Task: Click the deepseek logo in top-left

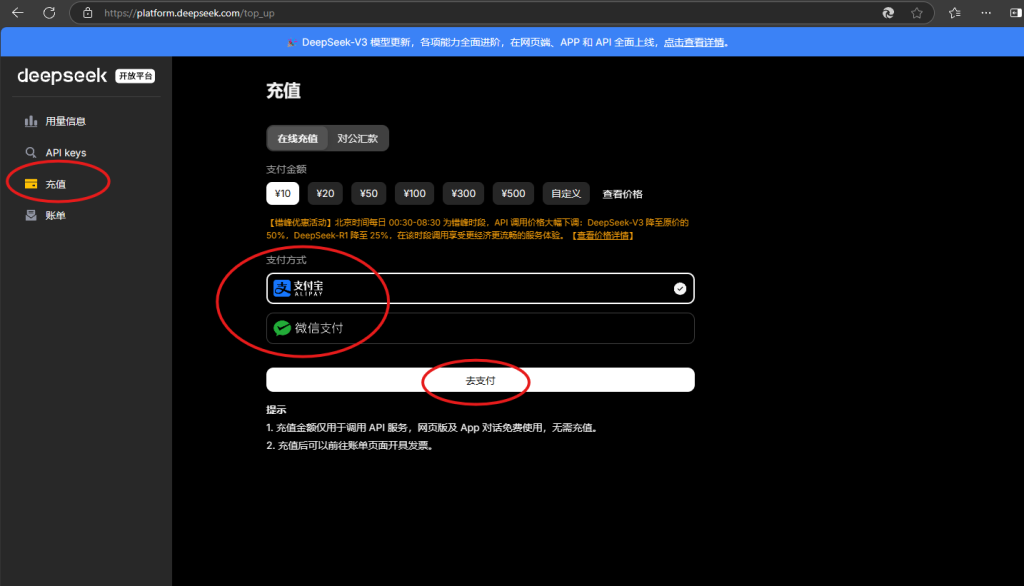Action: click(x=60, y=75)
